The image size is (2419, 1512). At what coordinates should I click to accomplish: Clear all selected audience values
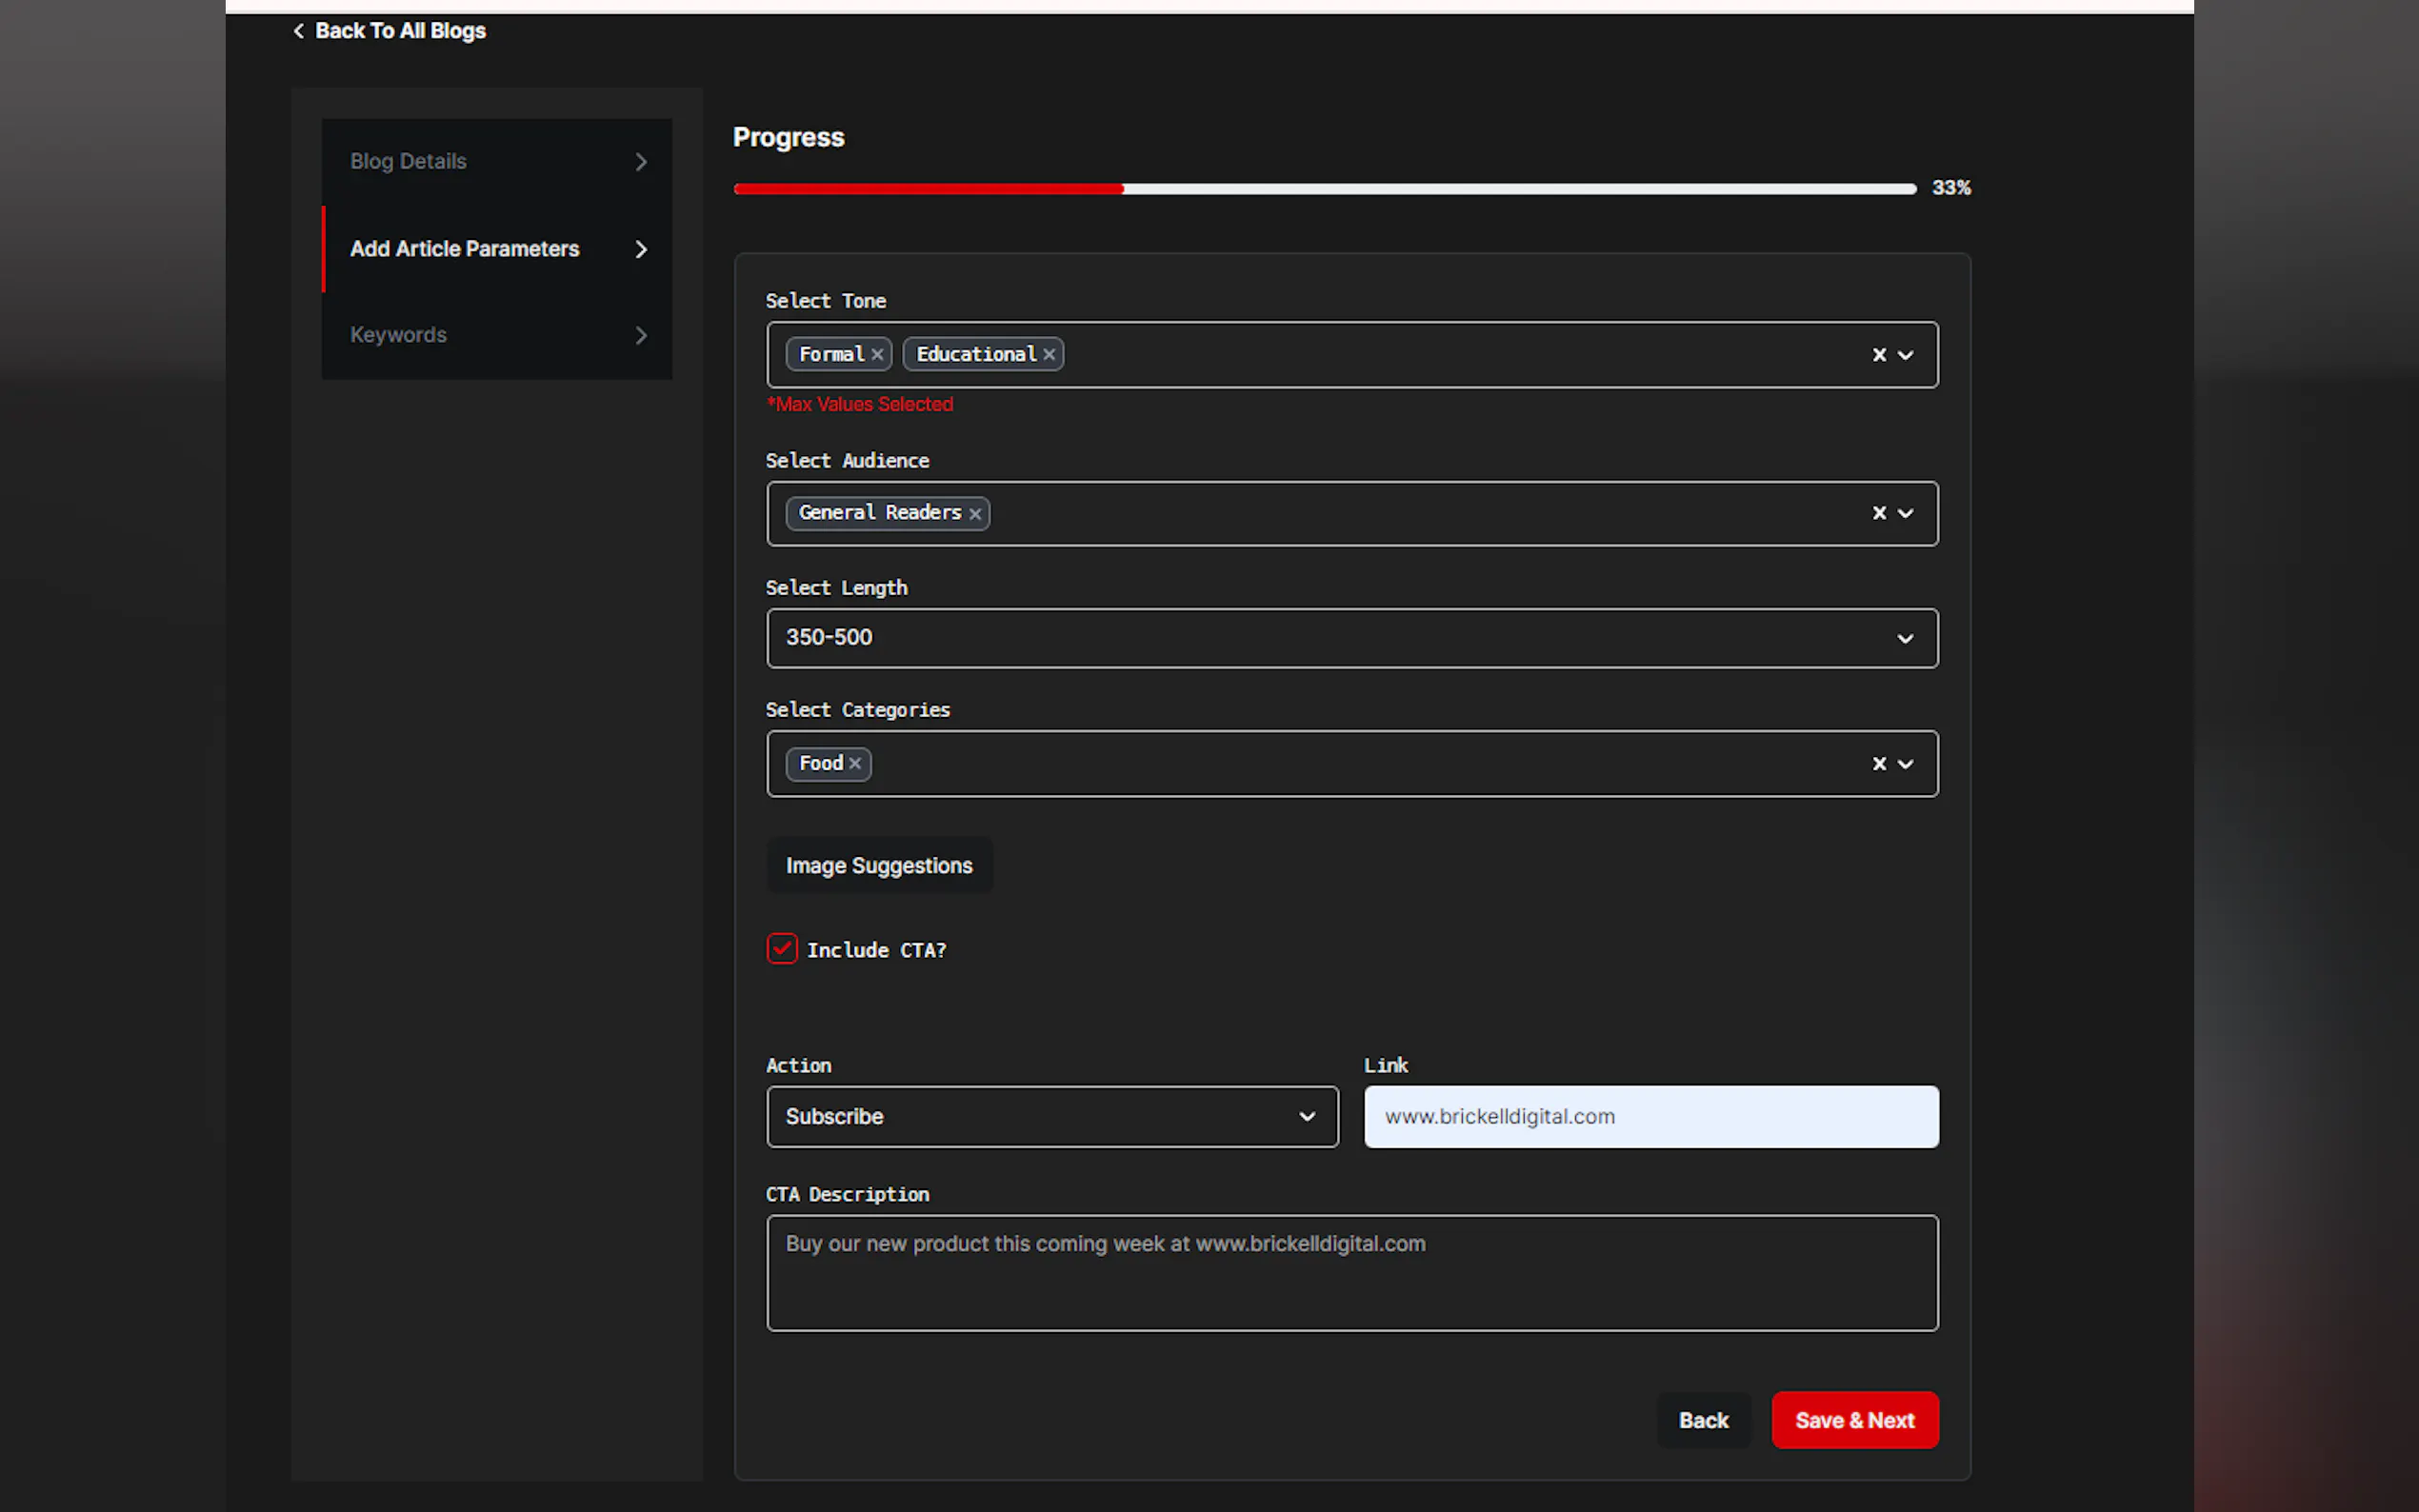coord(1879,513)
